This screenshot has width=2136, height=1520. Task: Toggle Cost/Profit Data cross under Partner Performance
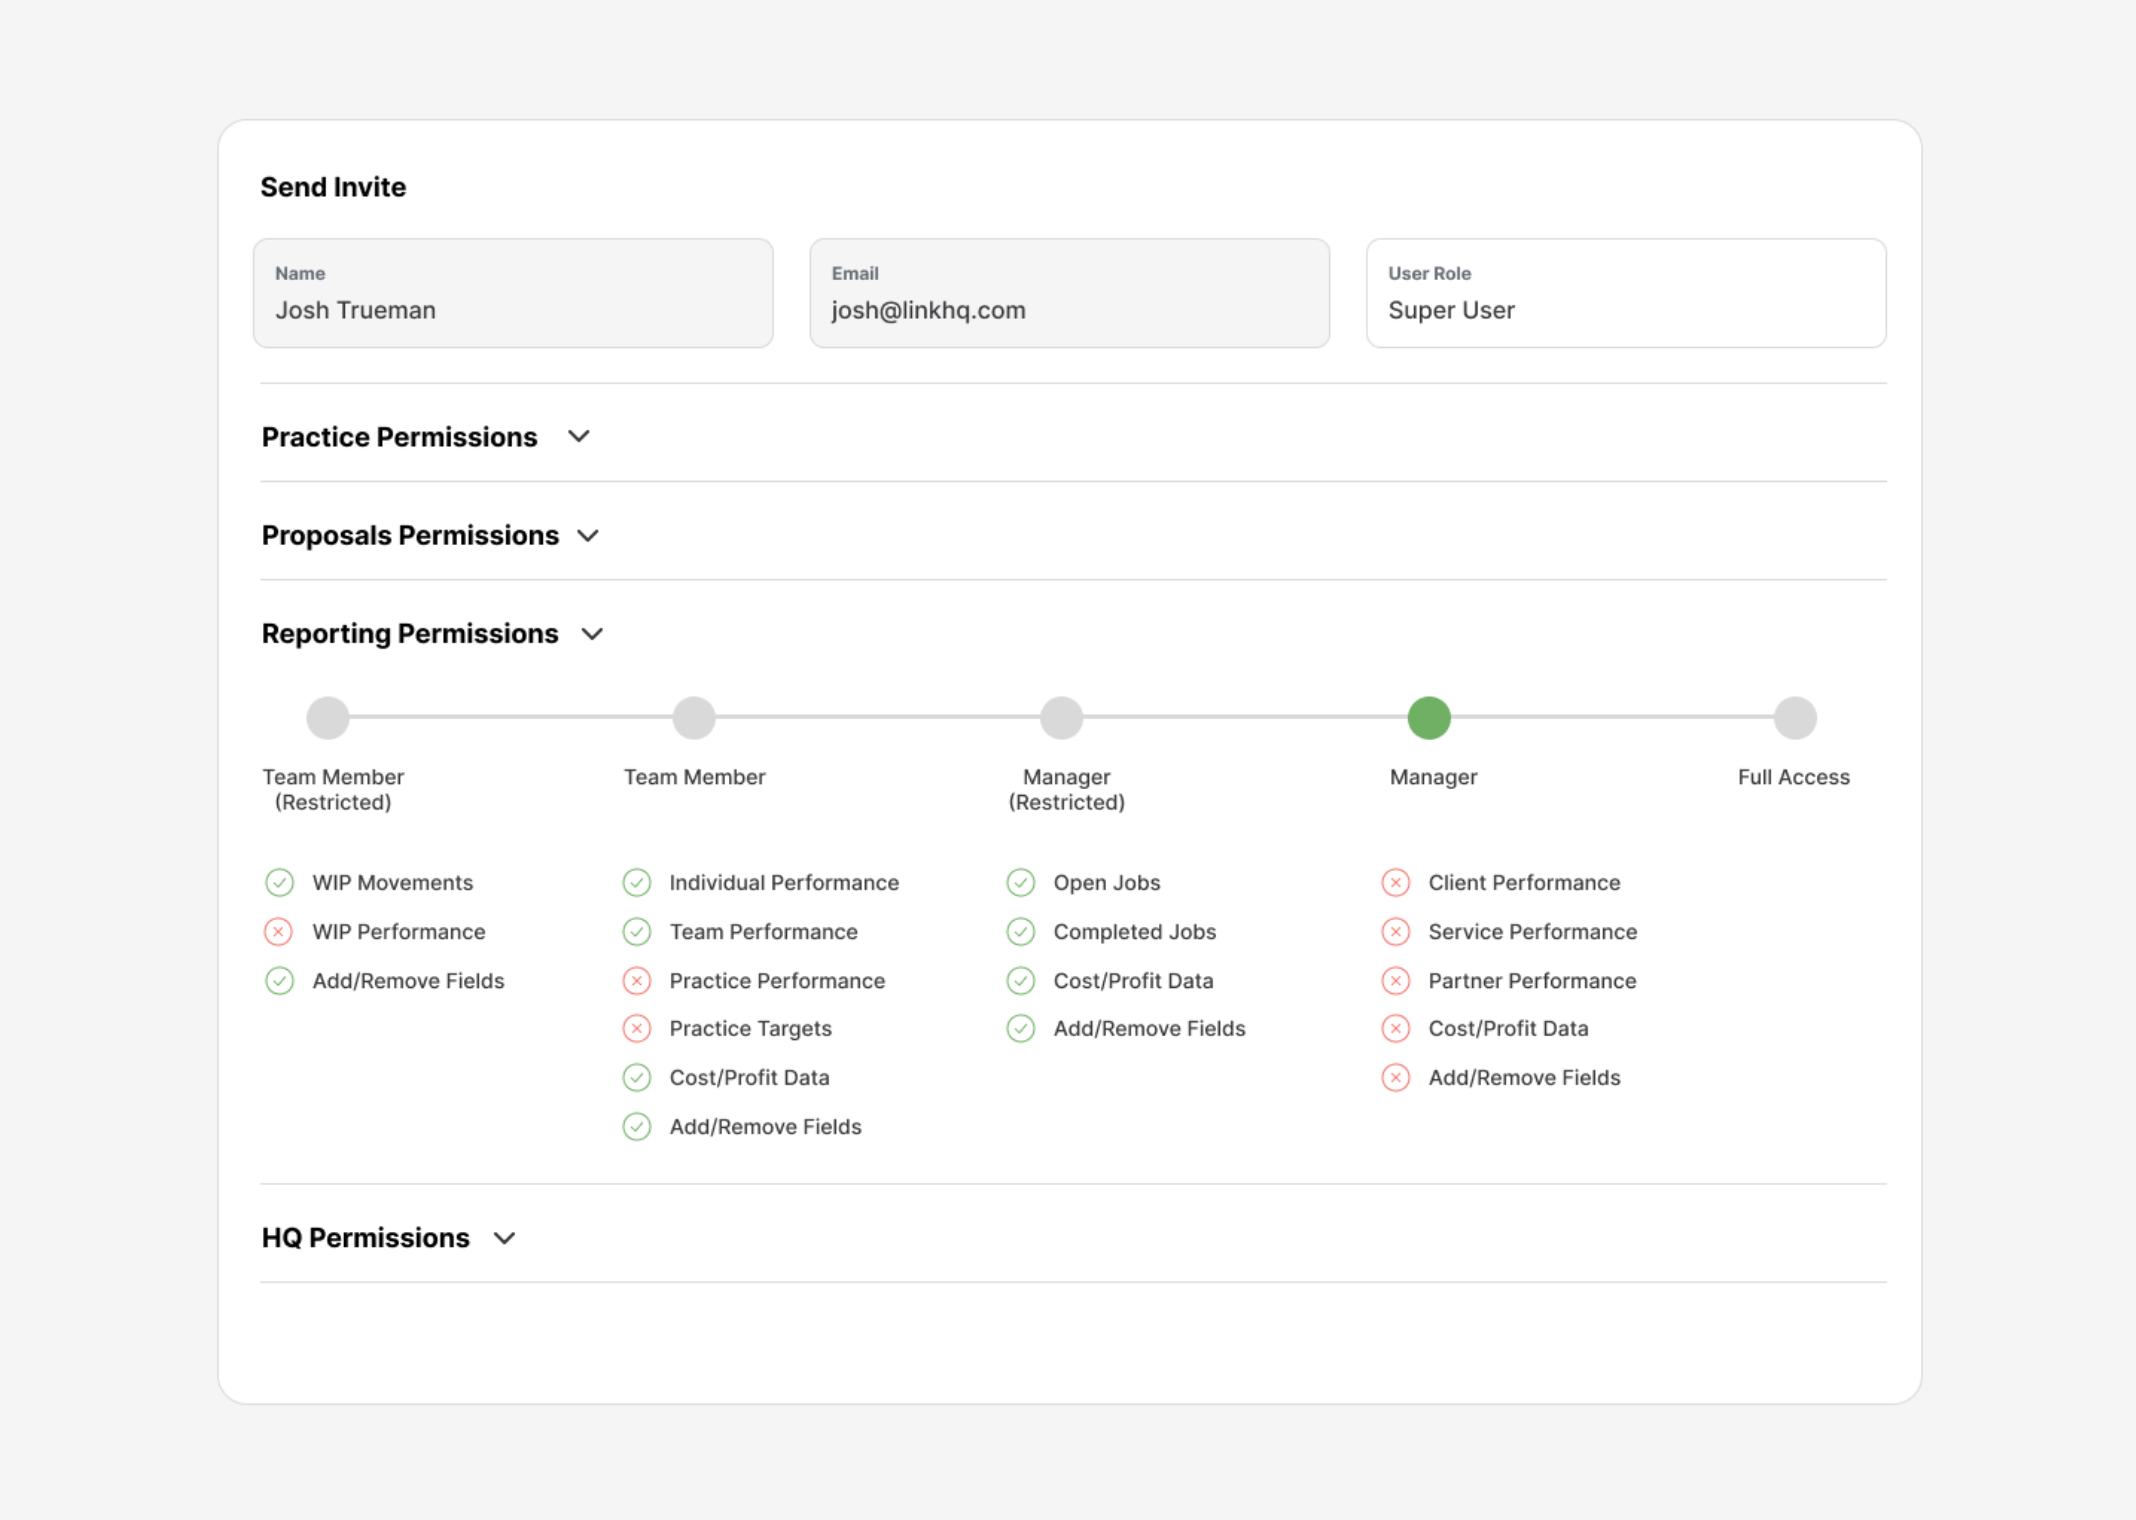[x=1396, y=1028]
